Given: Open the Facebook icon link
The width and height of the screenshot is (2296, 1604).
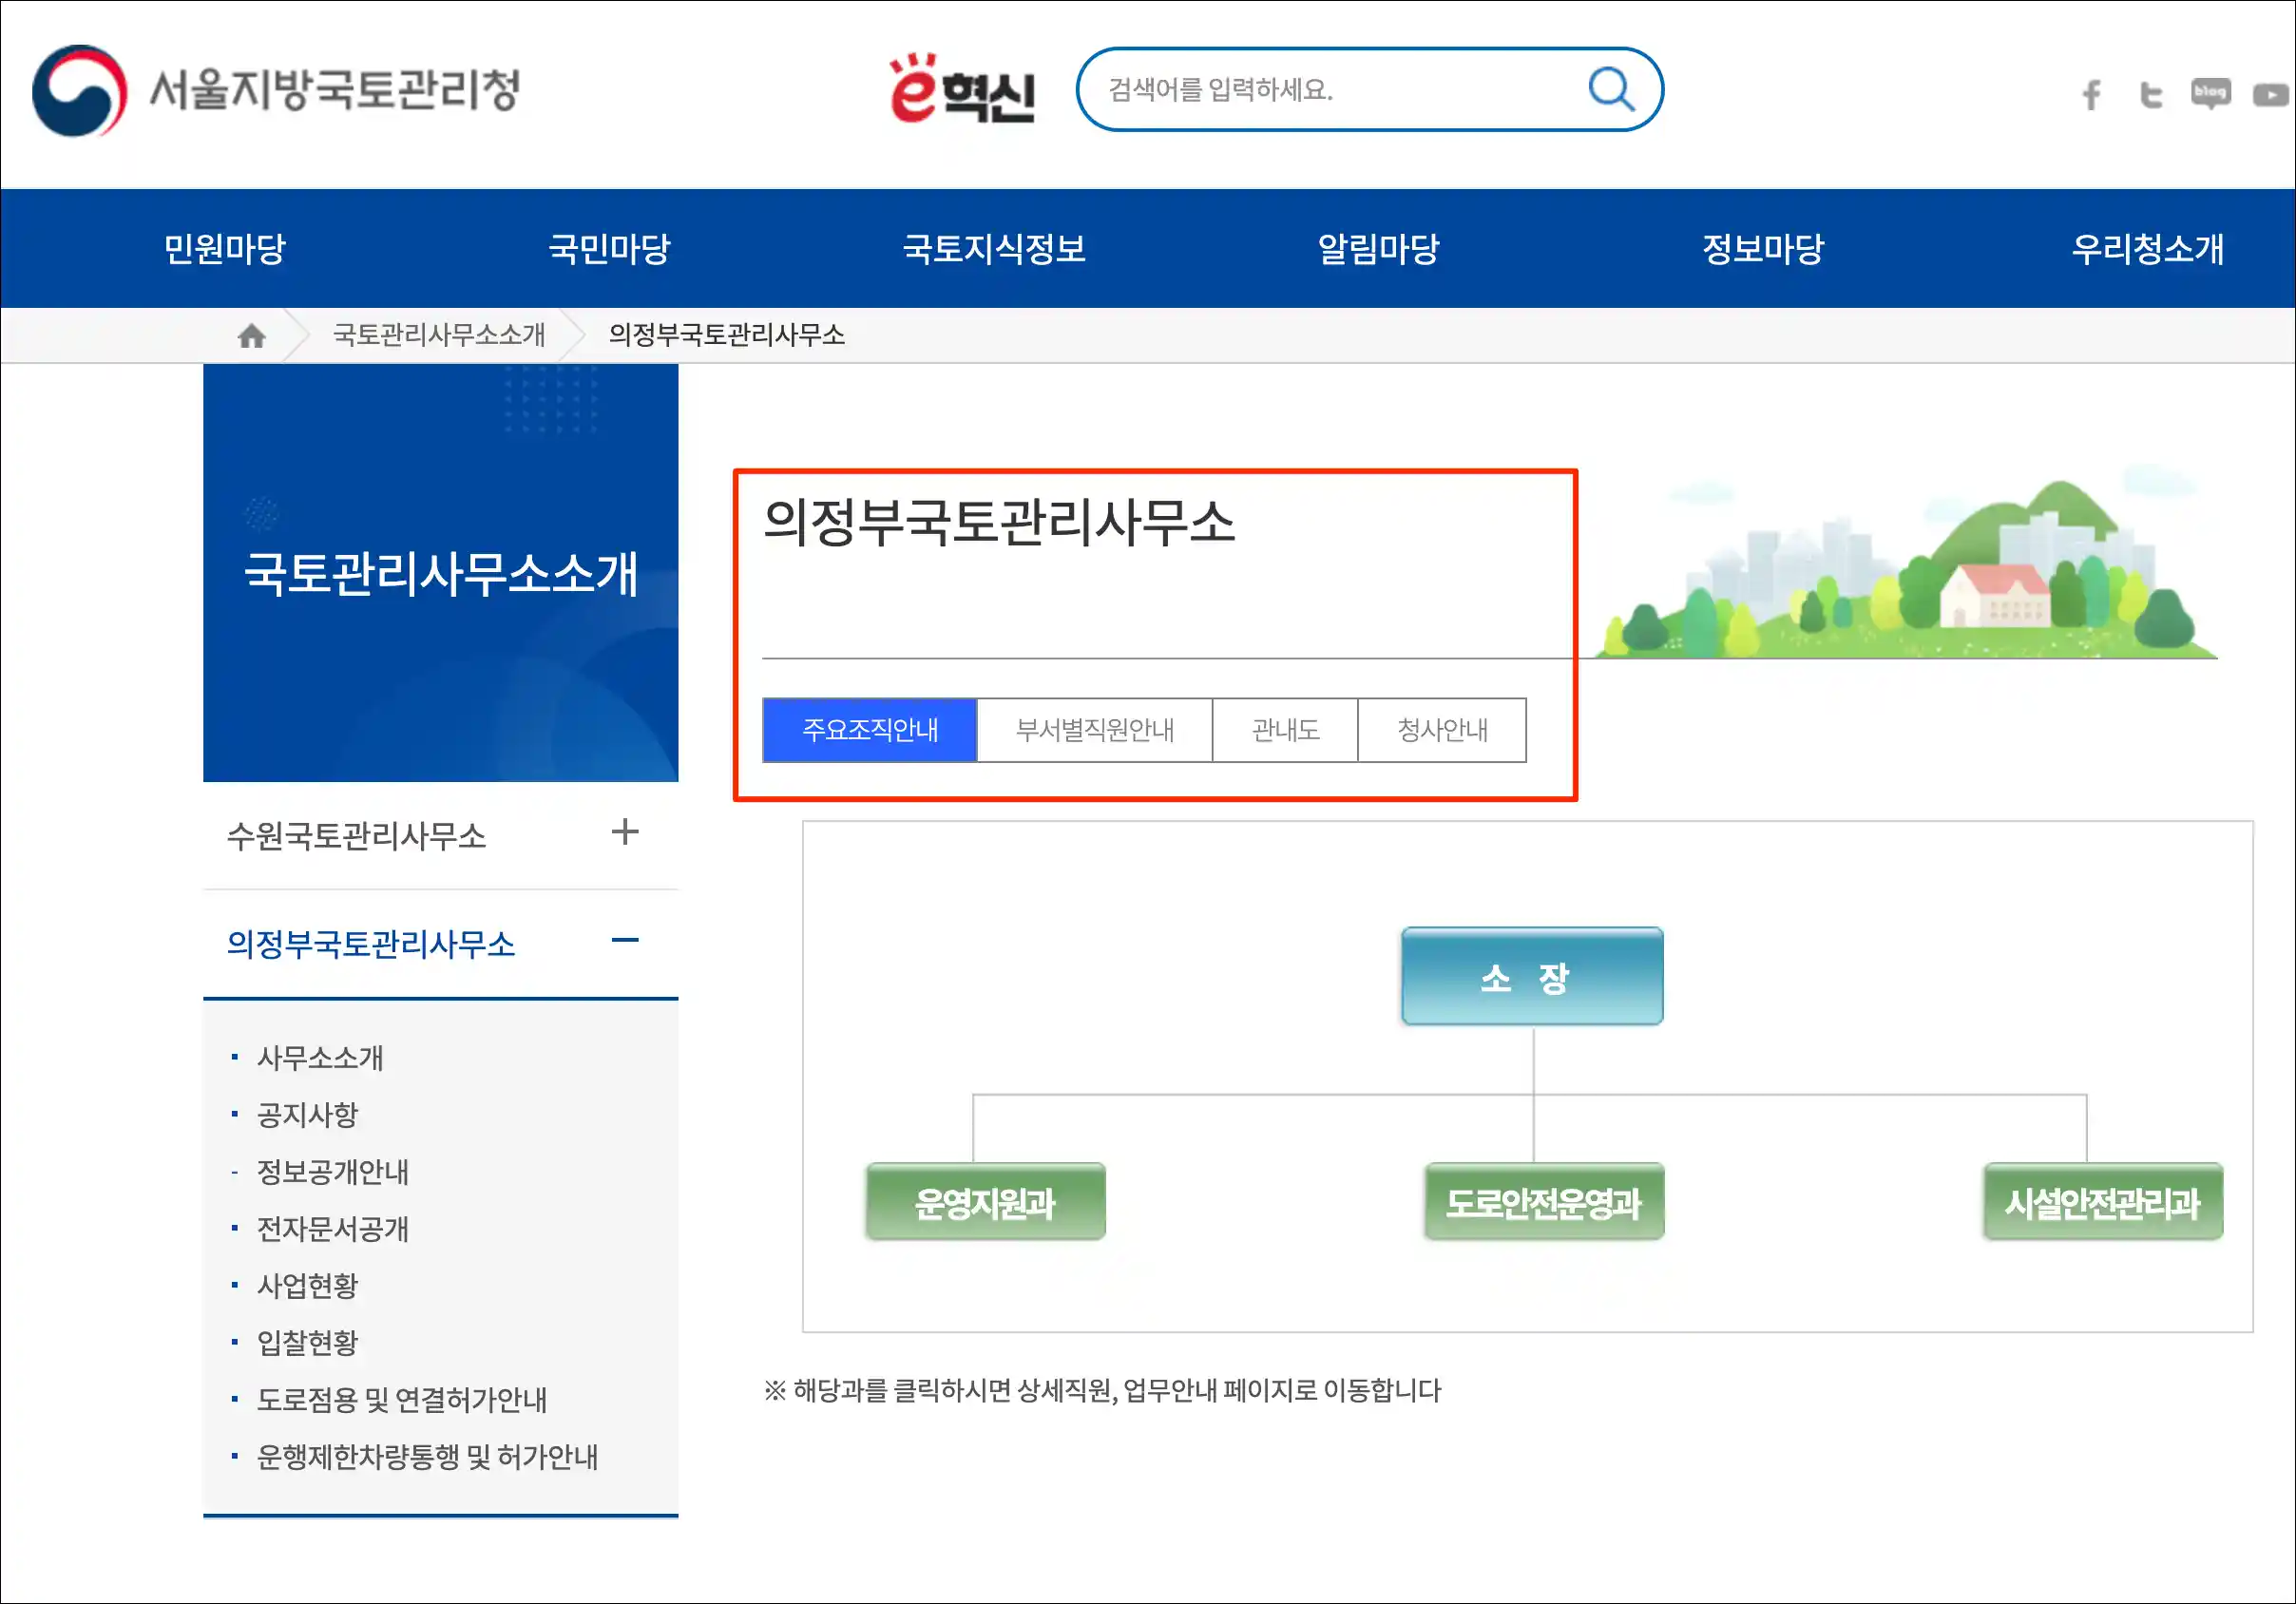Looking at the screenshot, I should point(2091,95).
